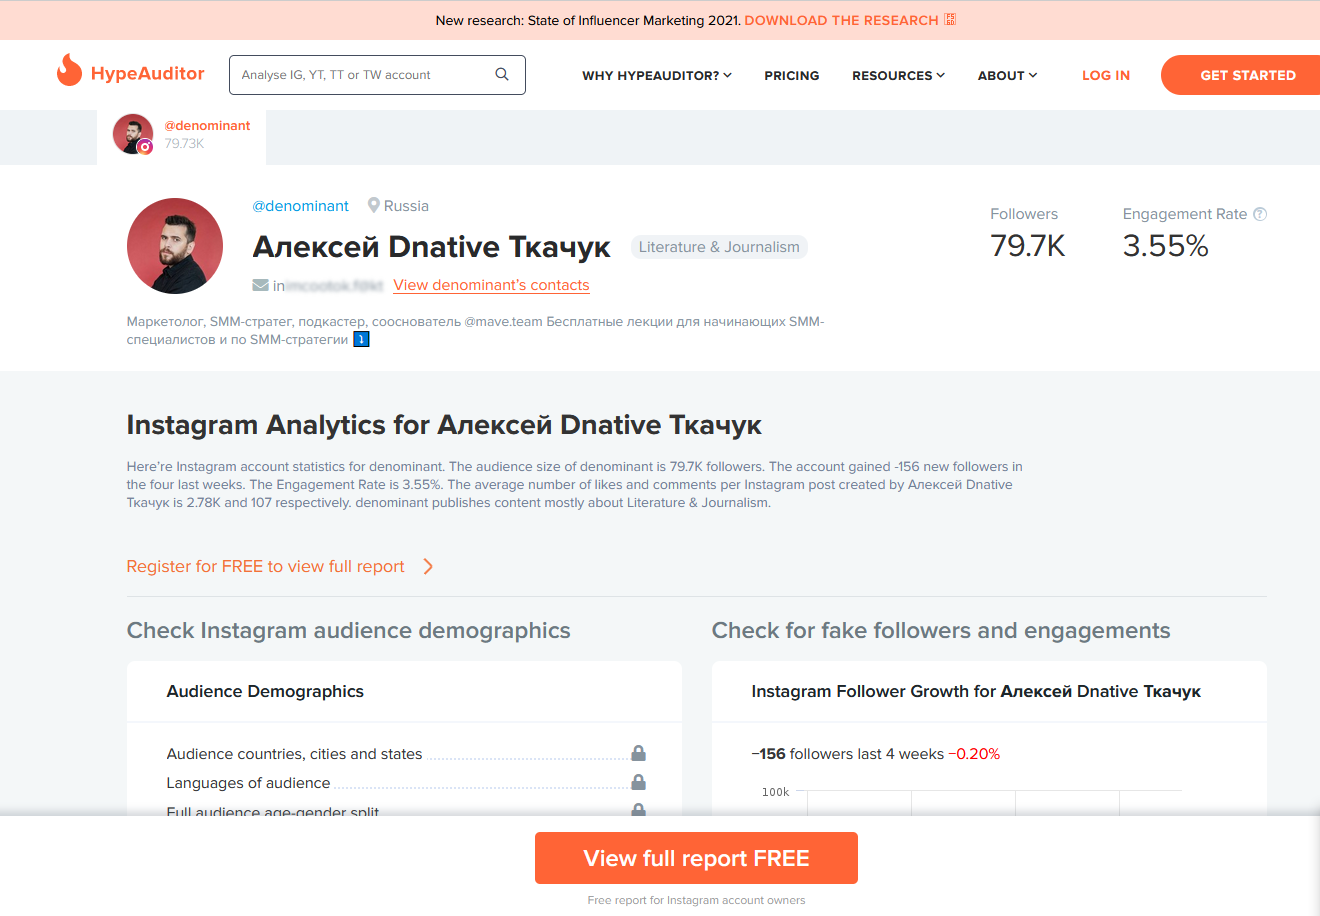
Task: Click the 79.7K followers value
Action: tap(1028, 246)
